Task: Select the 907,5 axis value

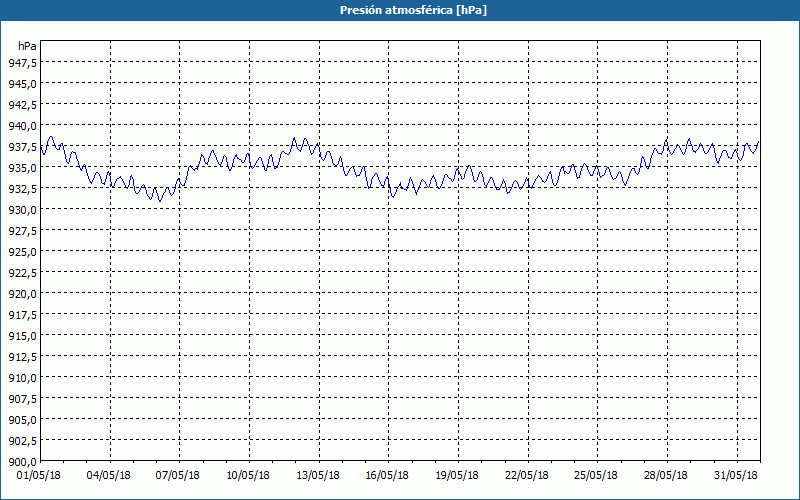Action: click(x=22, y=398)
